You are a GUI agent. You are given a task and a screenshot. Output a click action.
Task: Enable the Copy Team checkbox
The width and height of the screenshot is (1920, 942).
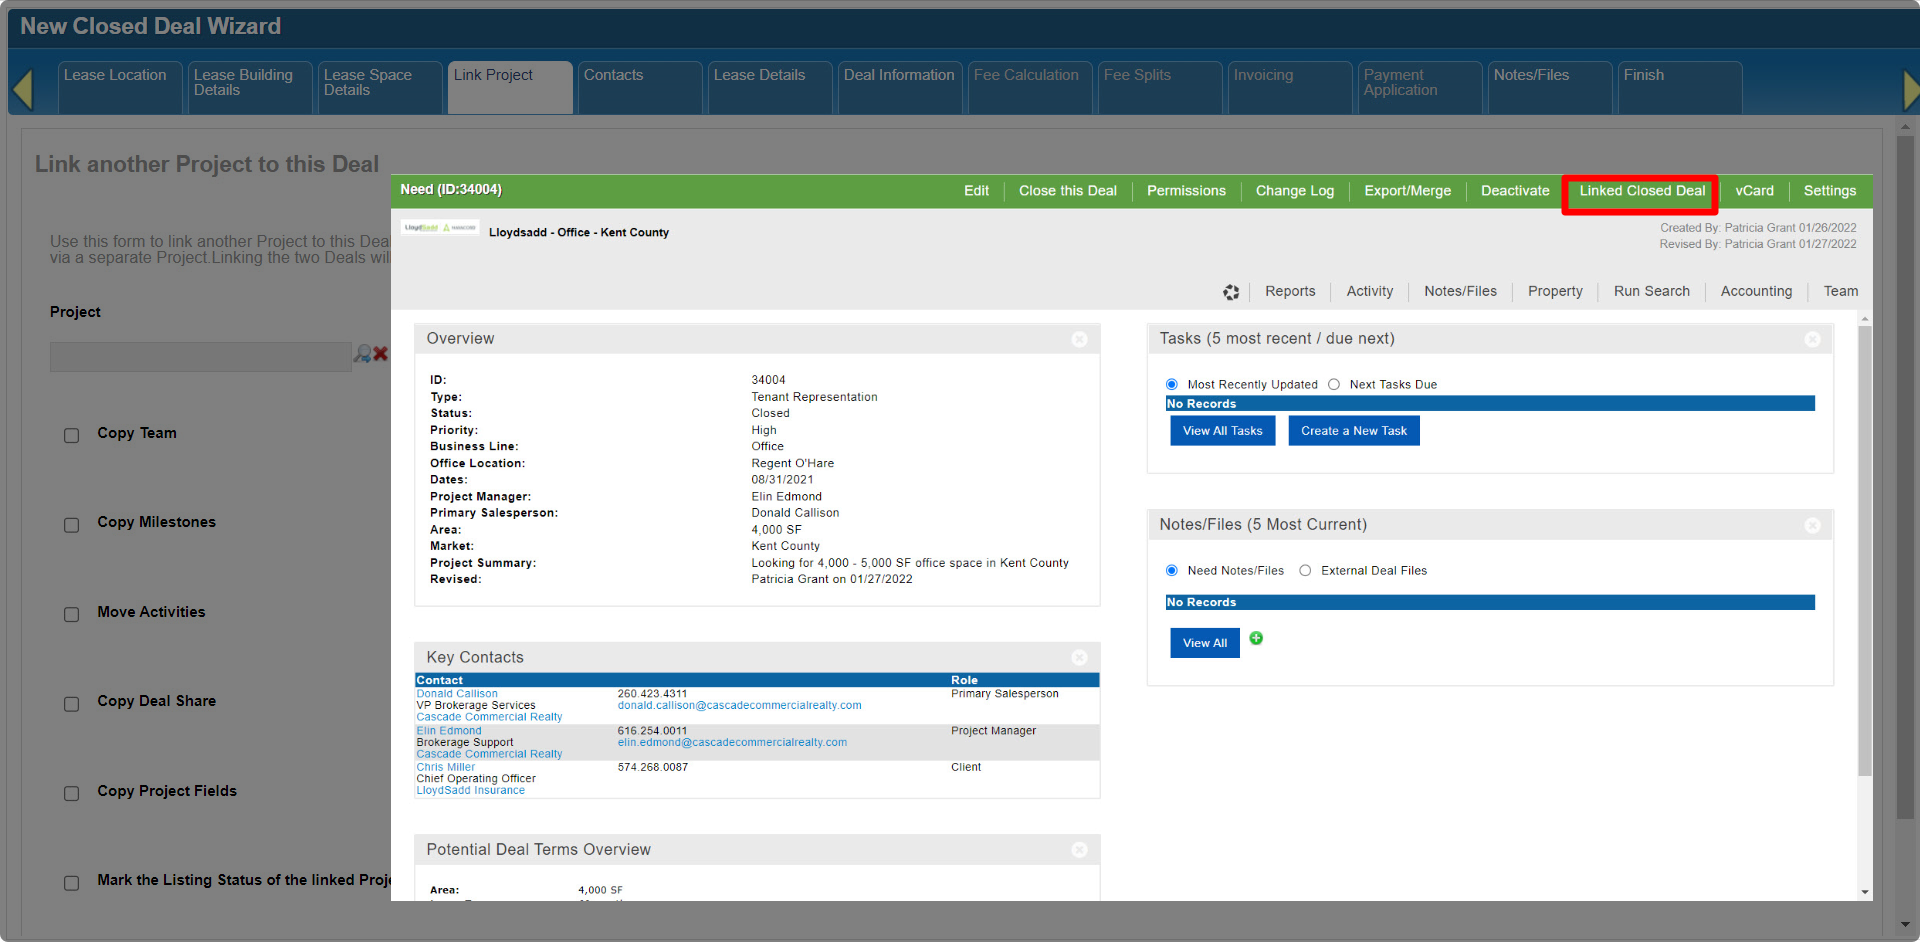[x=72, y=436]
